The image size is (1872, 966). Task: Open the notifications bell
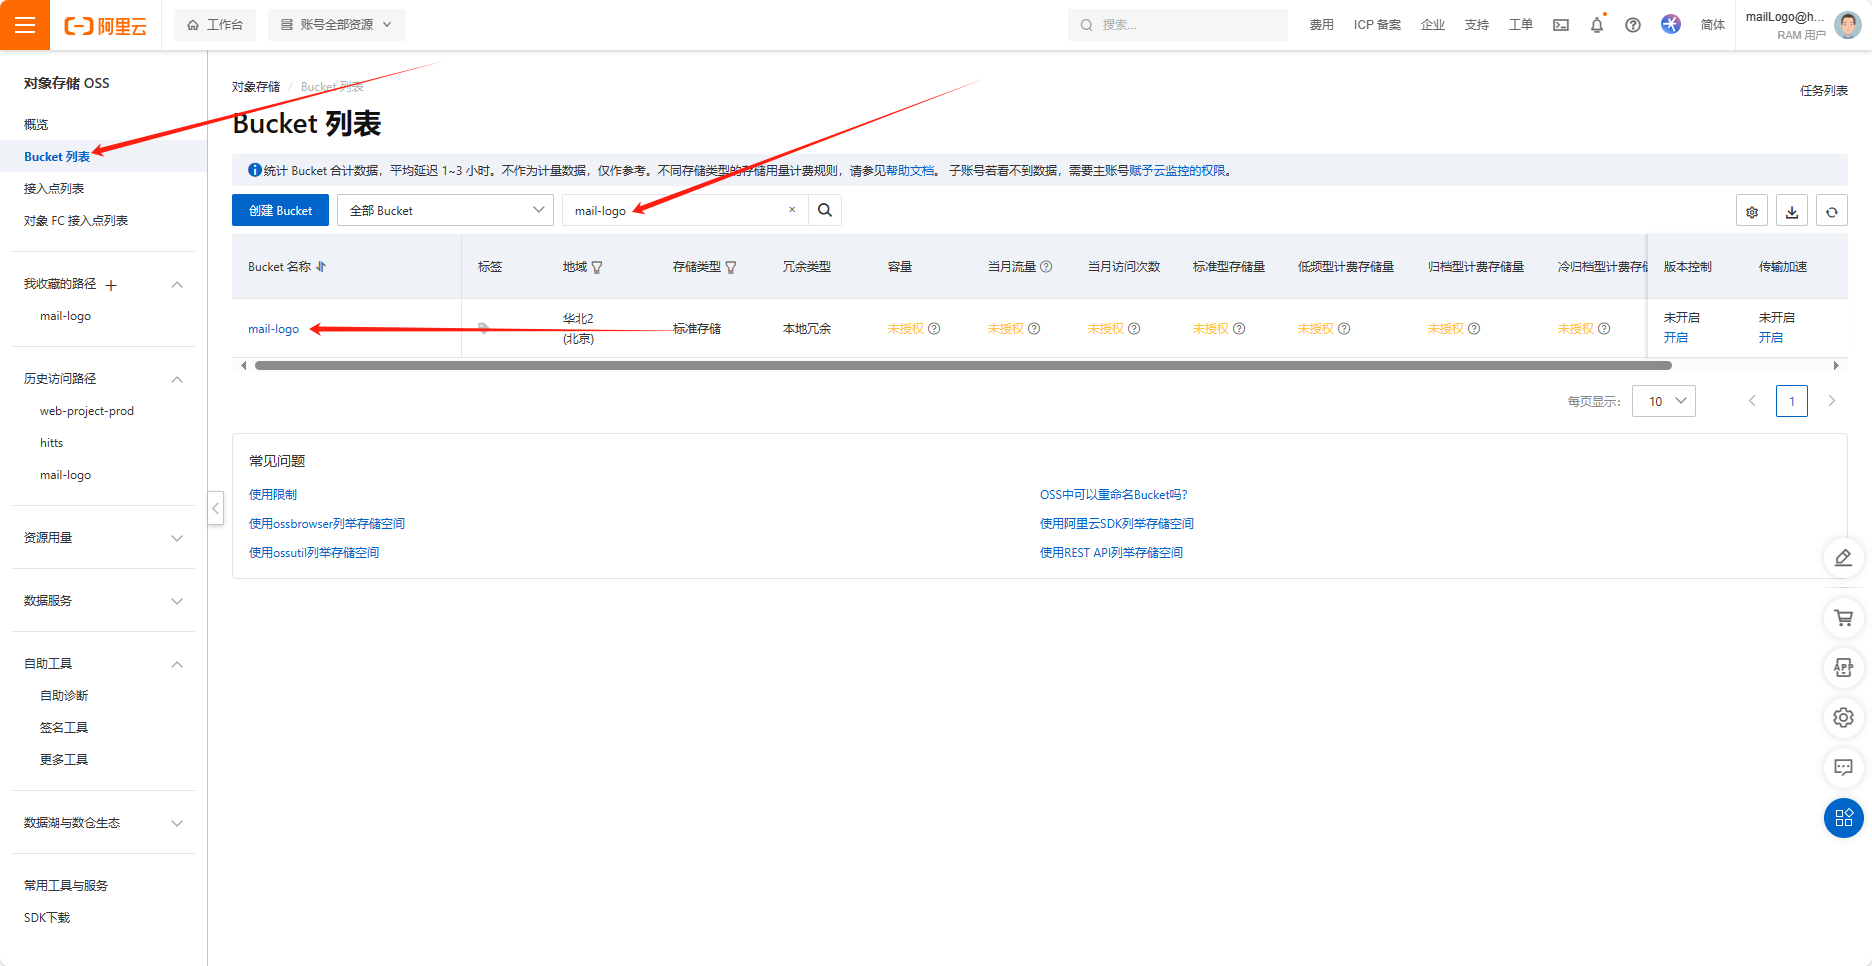pos(1596,25)
